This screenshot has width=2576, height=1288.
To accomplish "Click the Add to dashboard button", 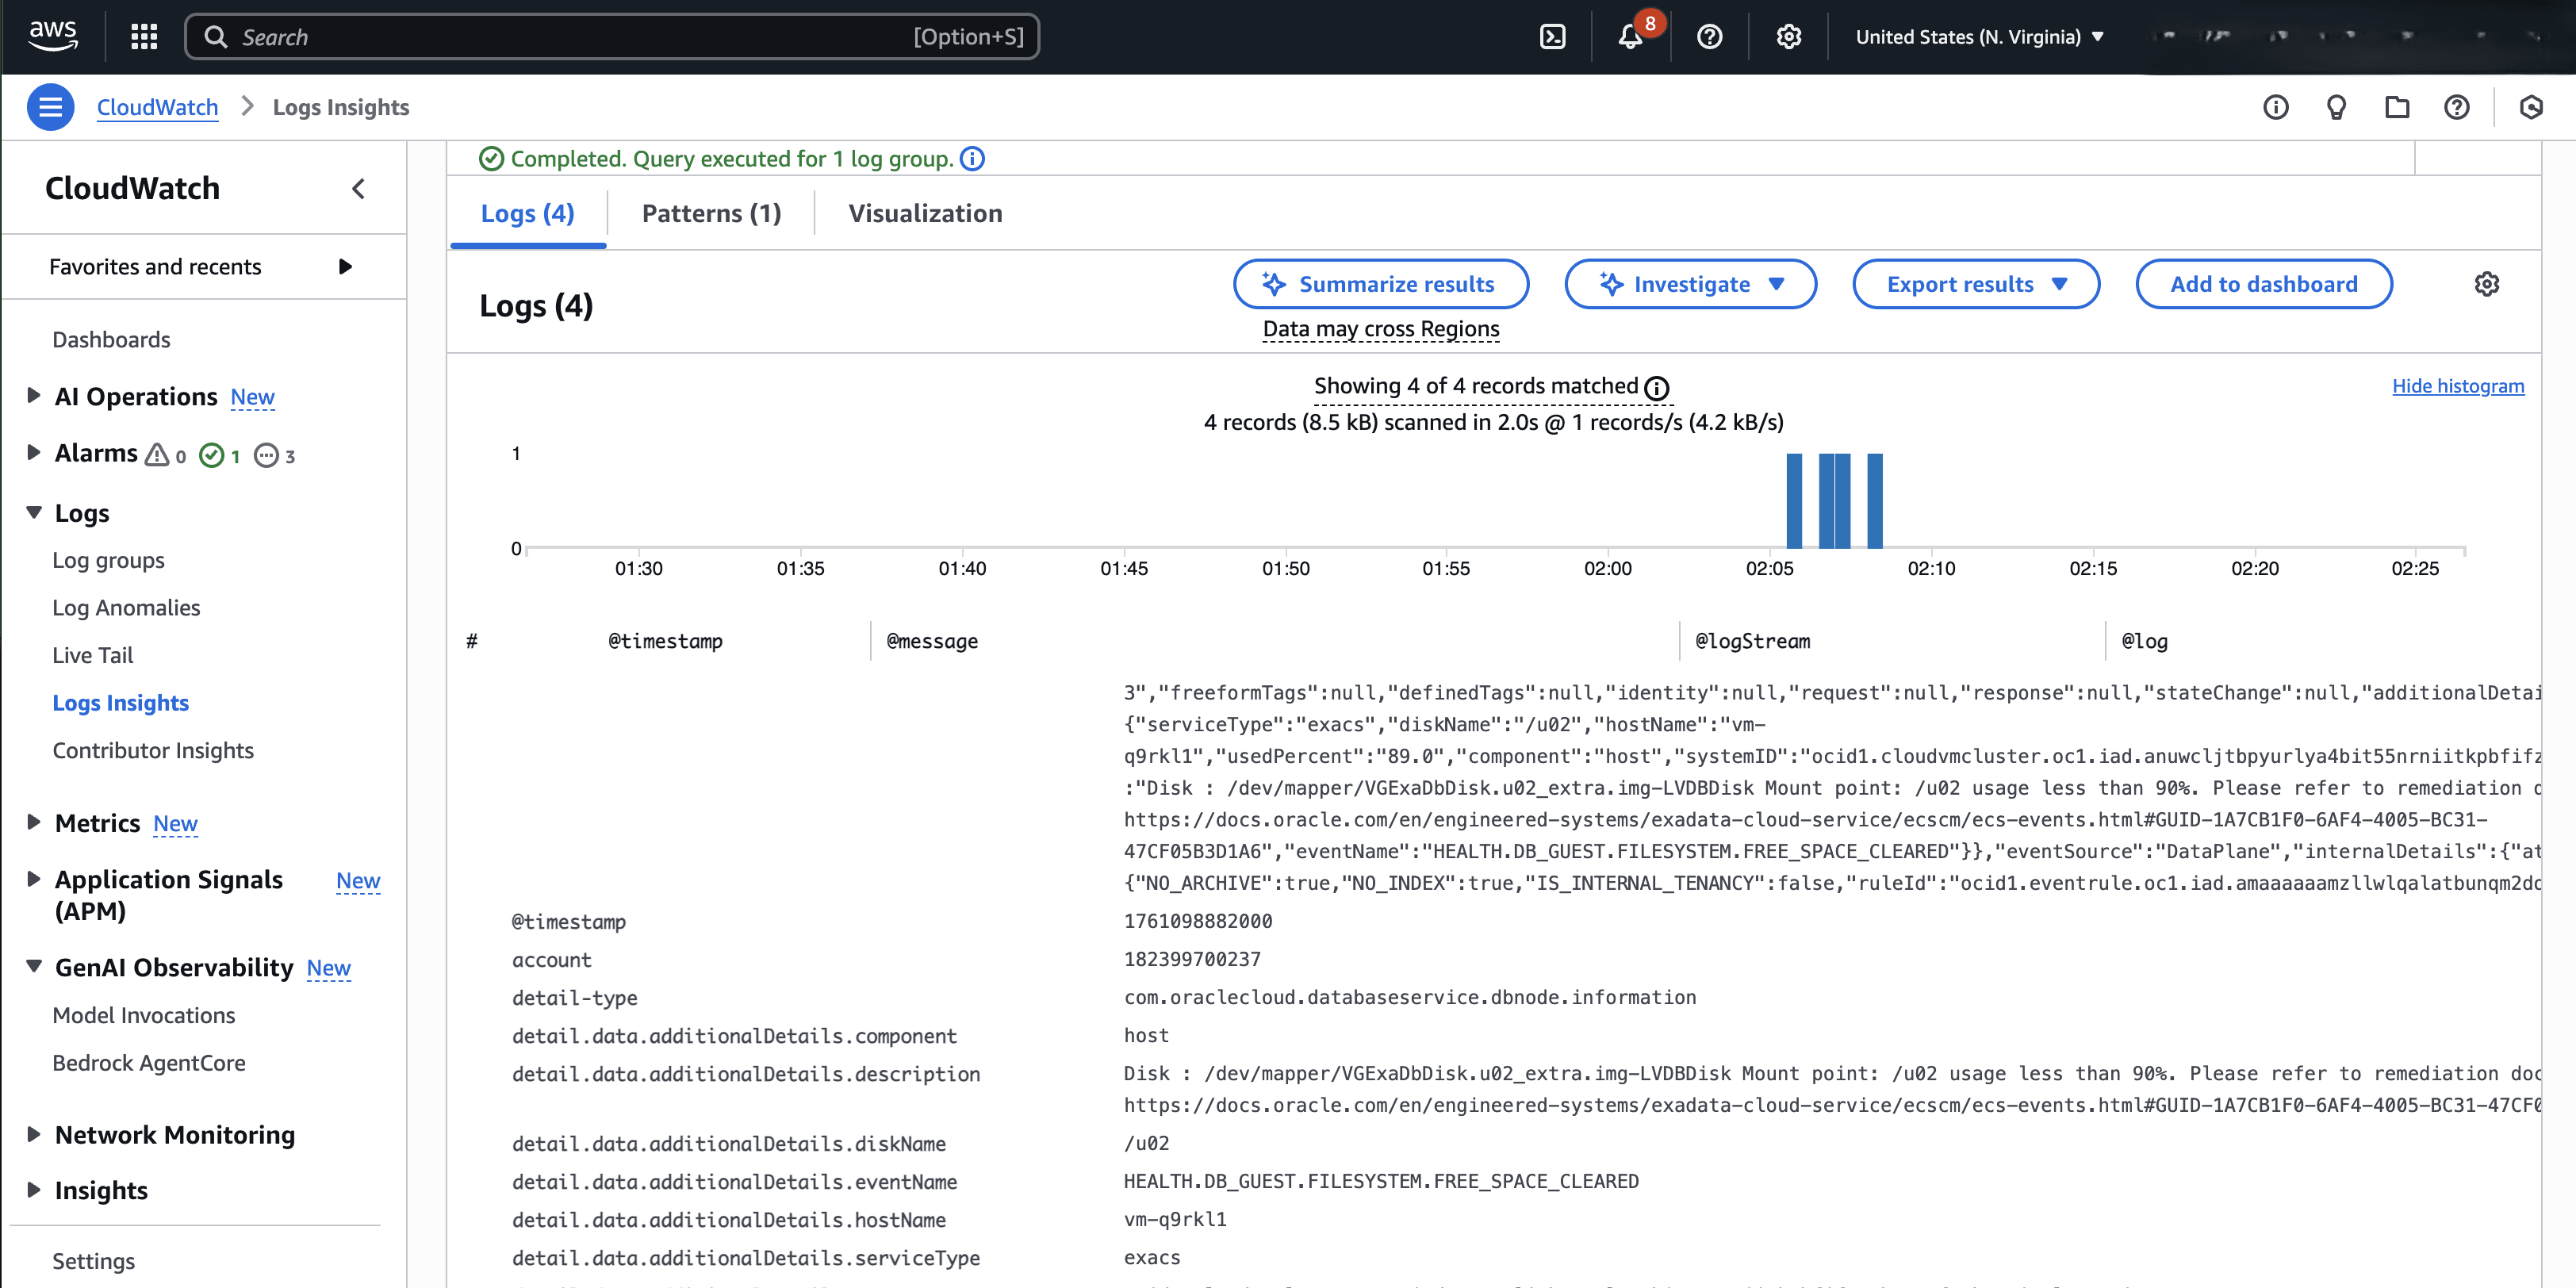I will click(2264, 284).
